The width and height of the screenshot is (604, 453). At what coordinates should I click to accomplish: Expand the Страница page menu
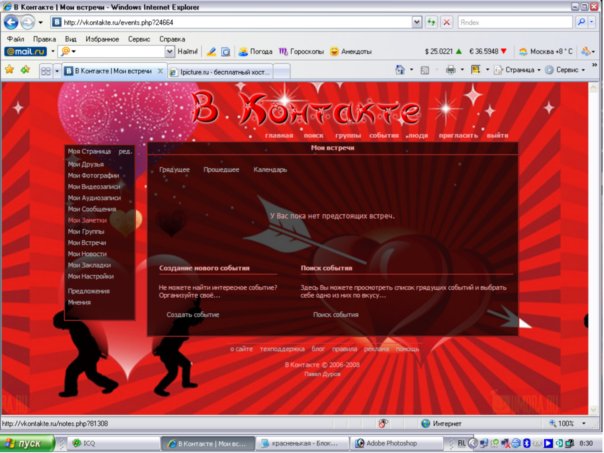point(517,70)
